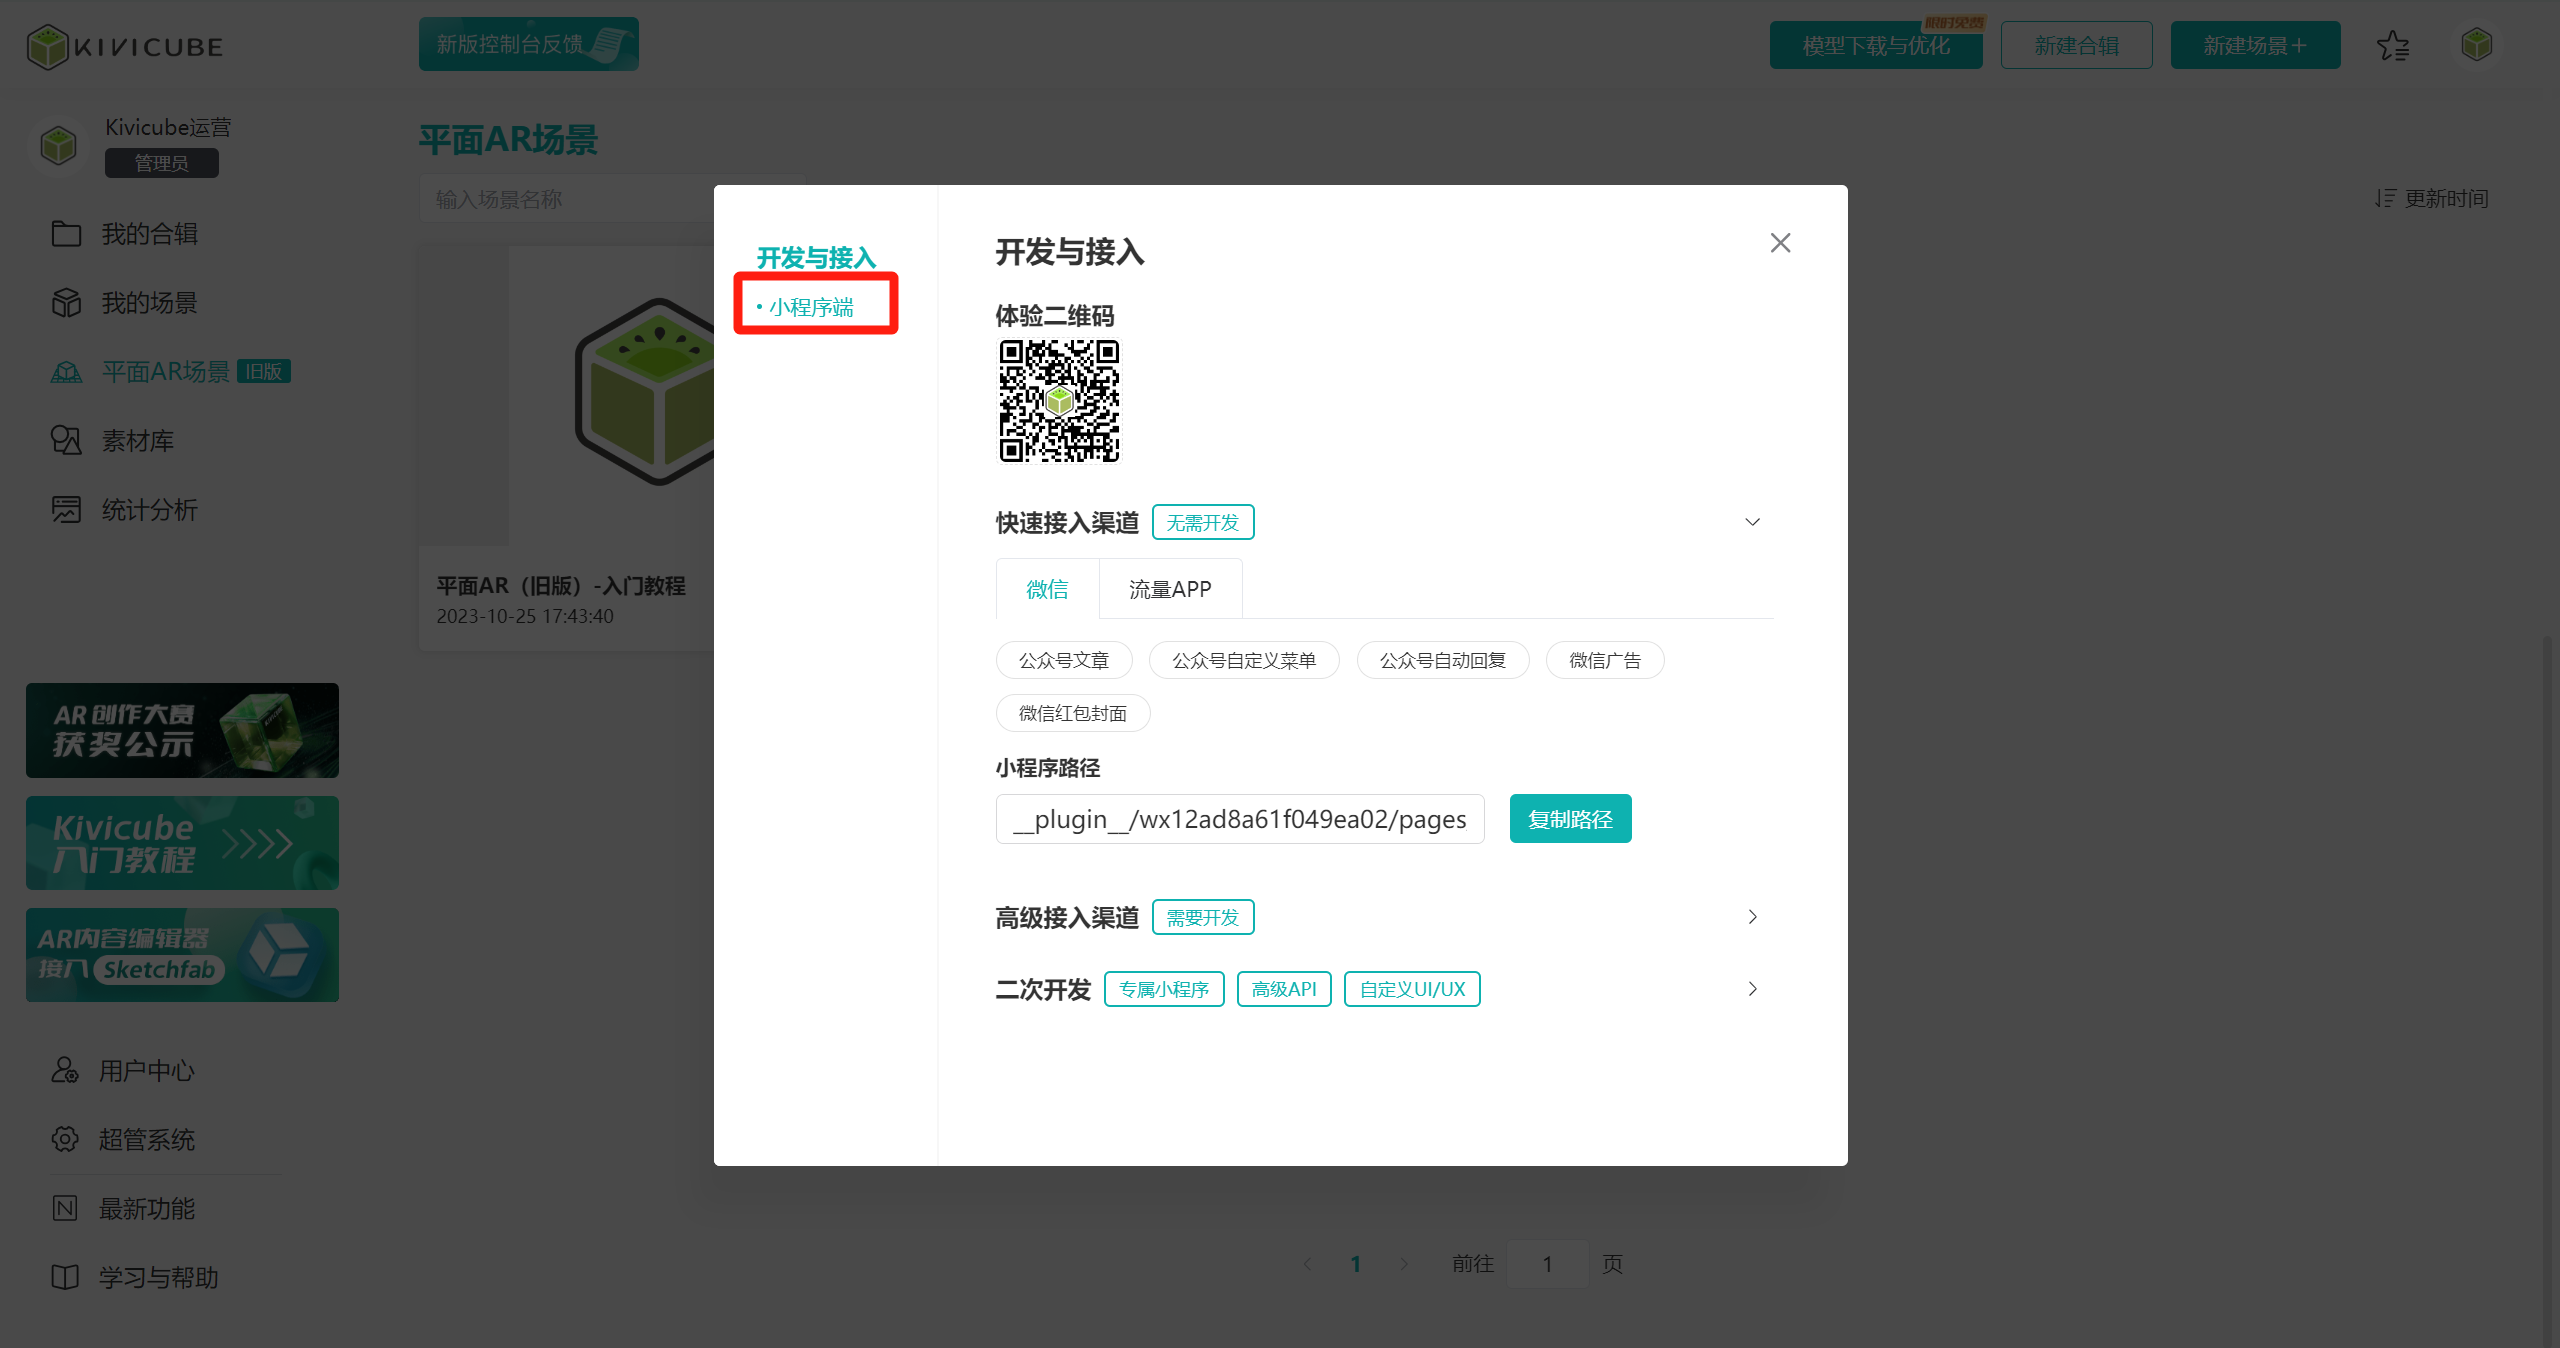Click the 我的合辑 folder icon
2560x1348 pixels.
click(x=66, y=234)
